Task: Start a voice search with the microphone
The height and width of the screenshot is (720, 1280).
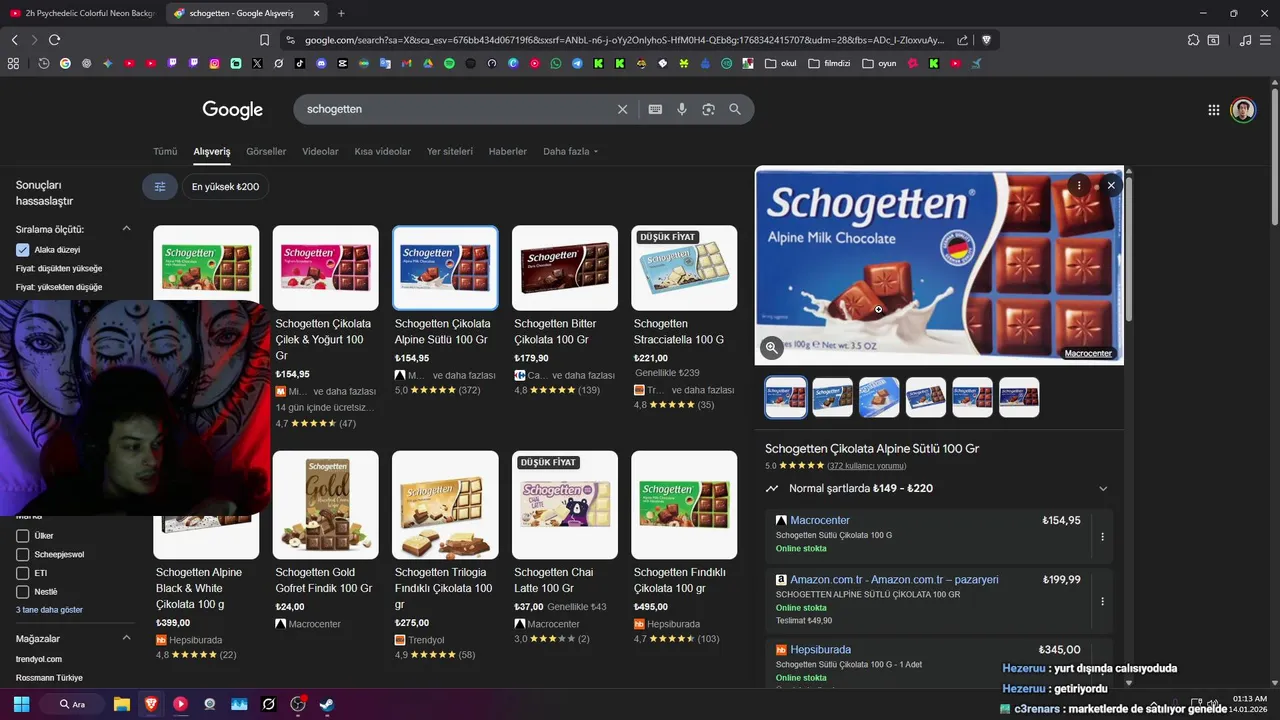Action: [682, 109]
